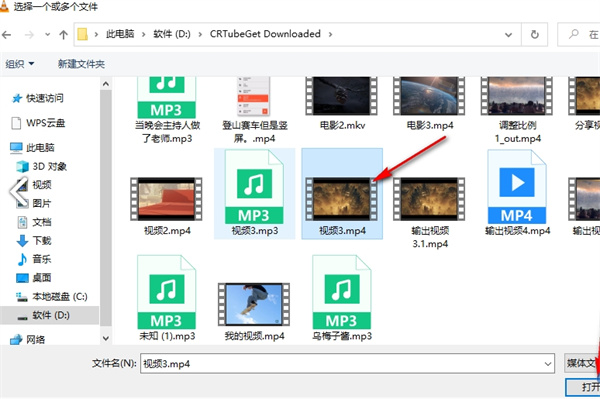Select video file 电影2.mkv
This screenshot has height=399, width=600.
coord(342,104)
